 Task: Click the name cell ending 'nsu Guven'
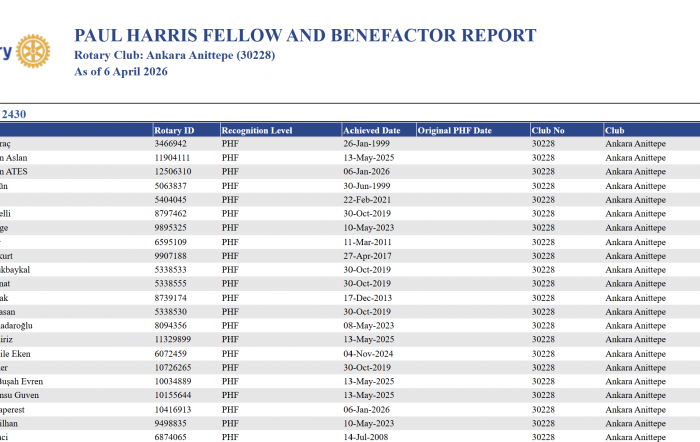19,395
